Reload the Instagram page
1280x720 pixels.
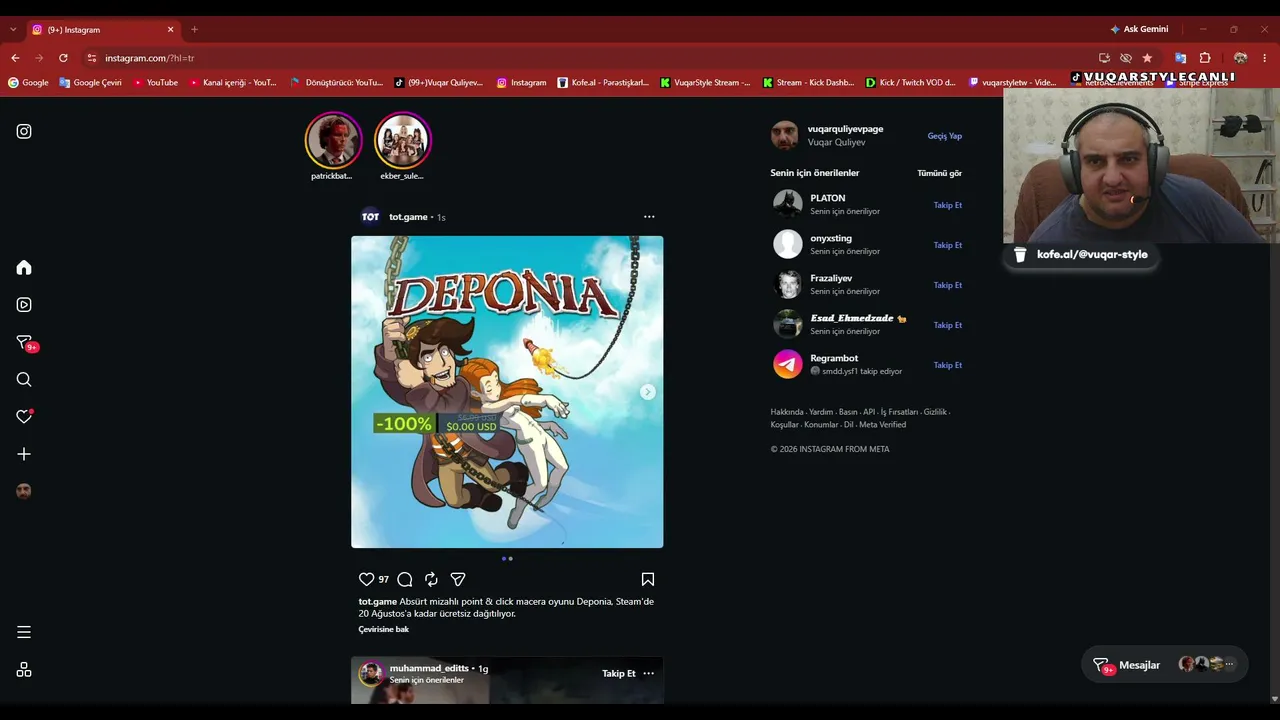pos(63,58)
